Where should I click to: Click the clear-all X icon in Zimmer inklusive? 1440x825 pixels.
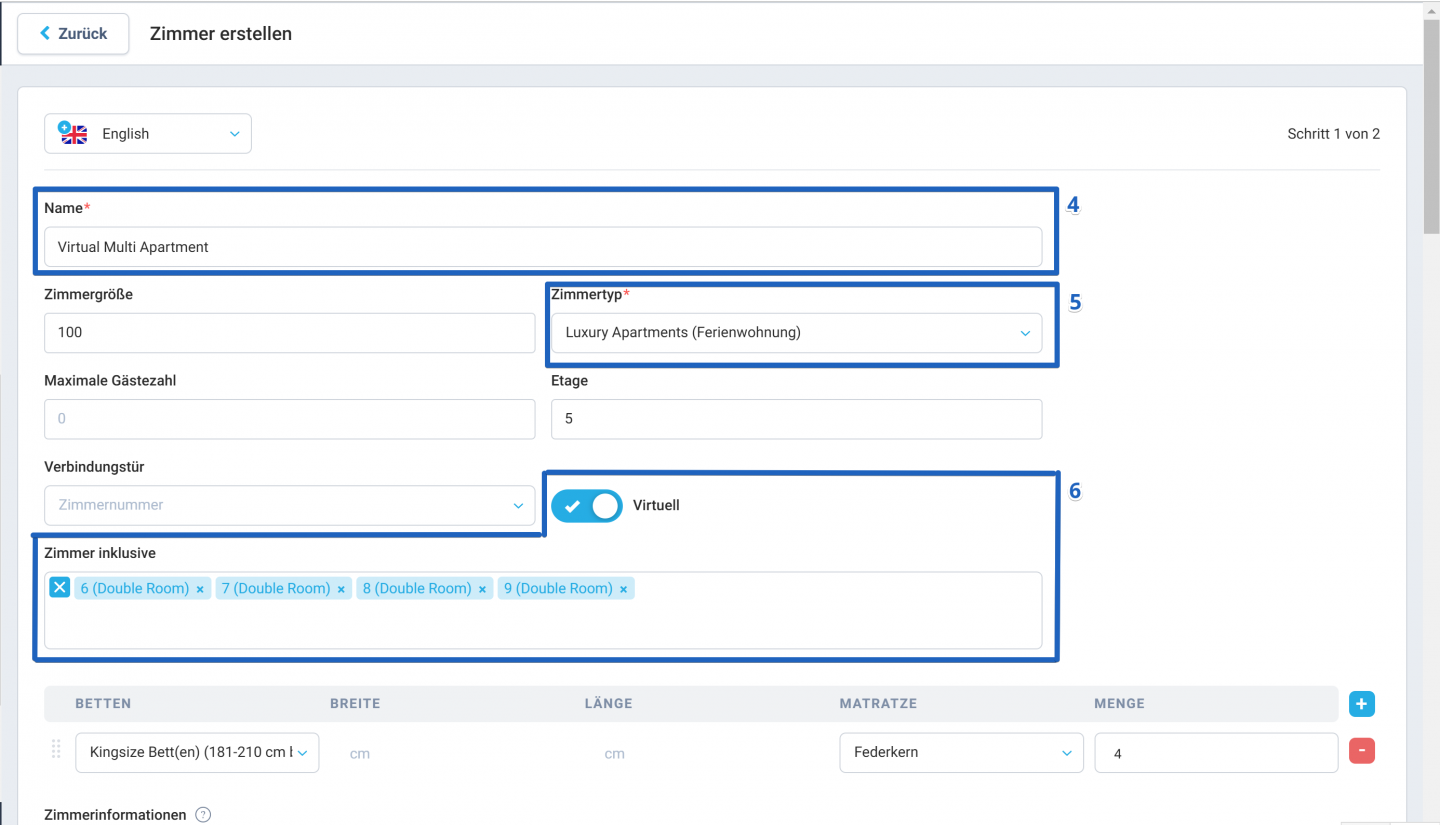(x=60, y=588)
